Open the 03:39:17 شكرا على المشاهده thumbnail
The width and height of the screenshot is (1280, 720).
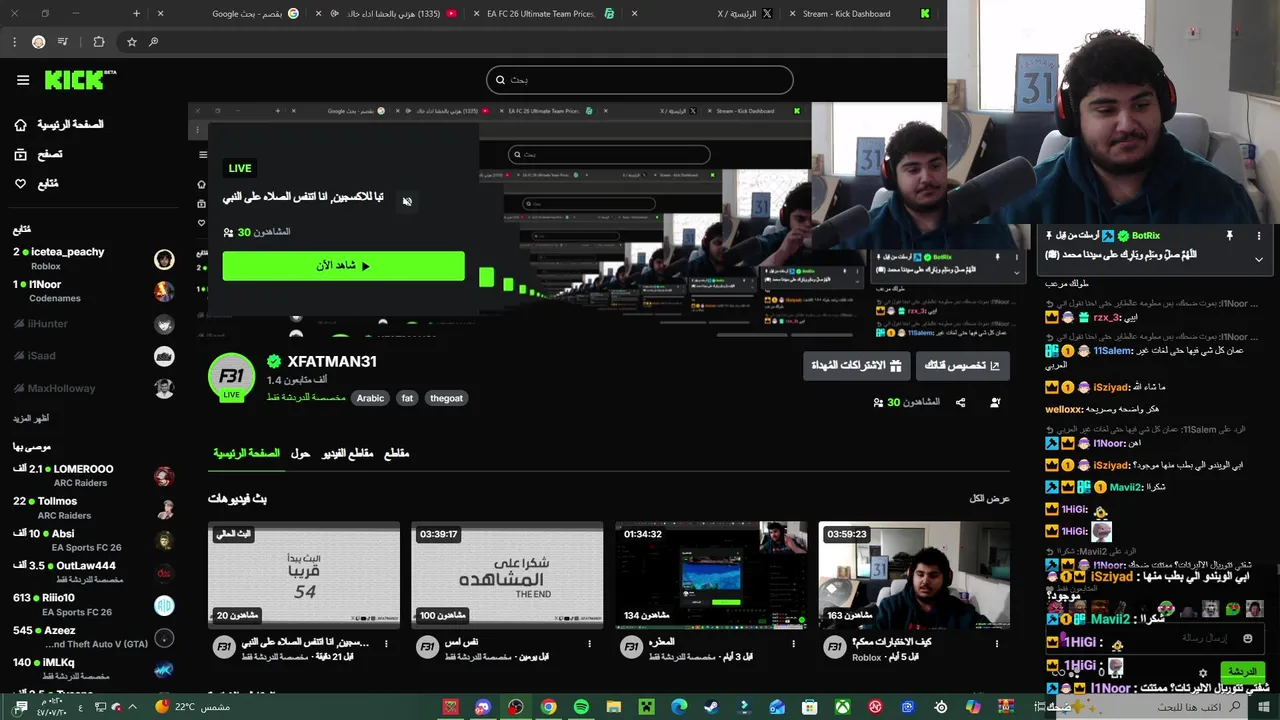coord(507,575)
